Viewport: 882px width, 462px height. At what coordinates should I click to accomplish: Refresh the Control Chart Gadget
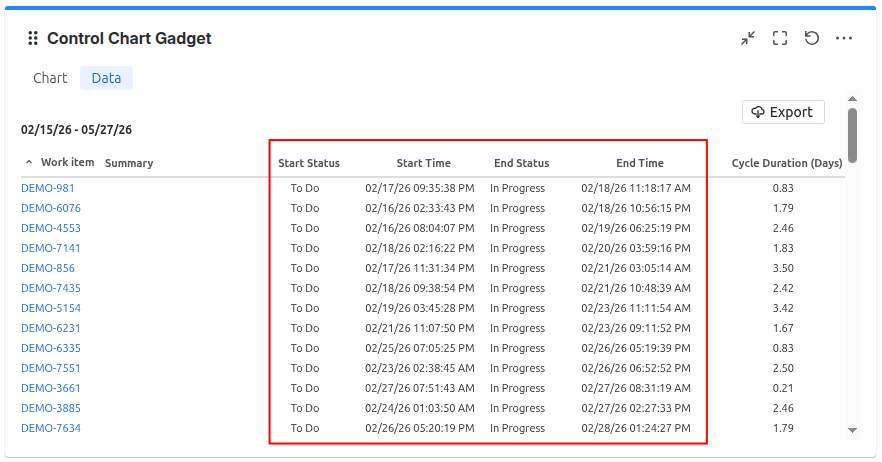click(x=812, y=38)
